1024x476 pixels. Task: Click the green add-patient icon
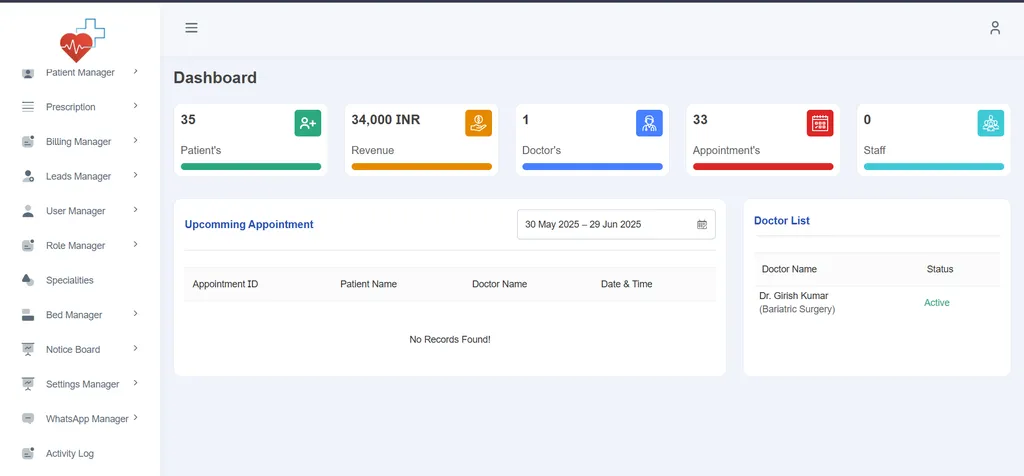308,123
